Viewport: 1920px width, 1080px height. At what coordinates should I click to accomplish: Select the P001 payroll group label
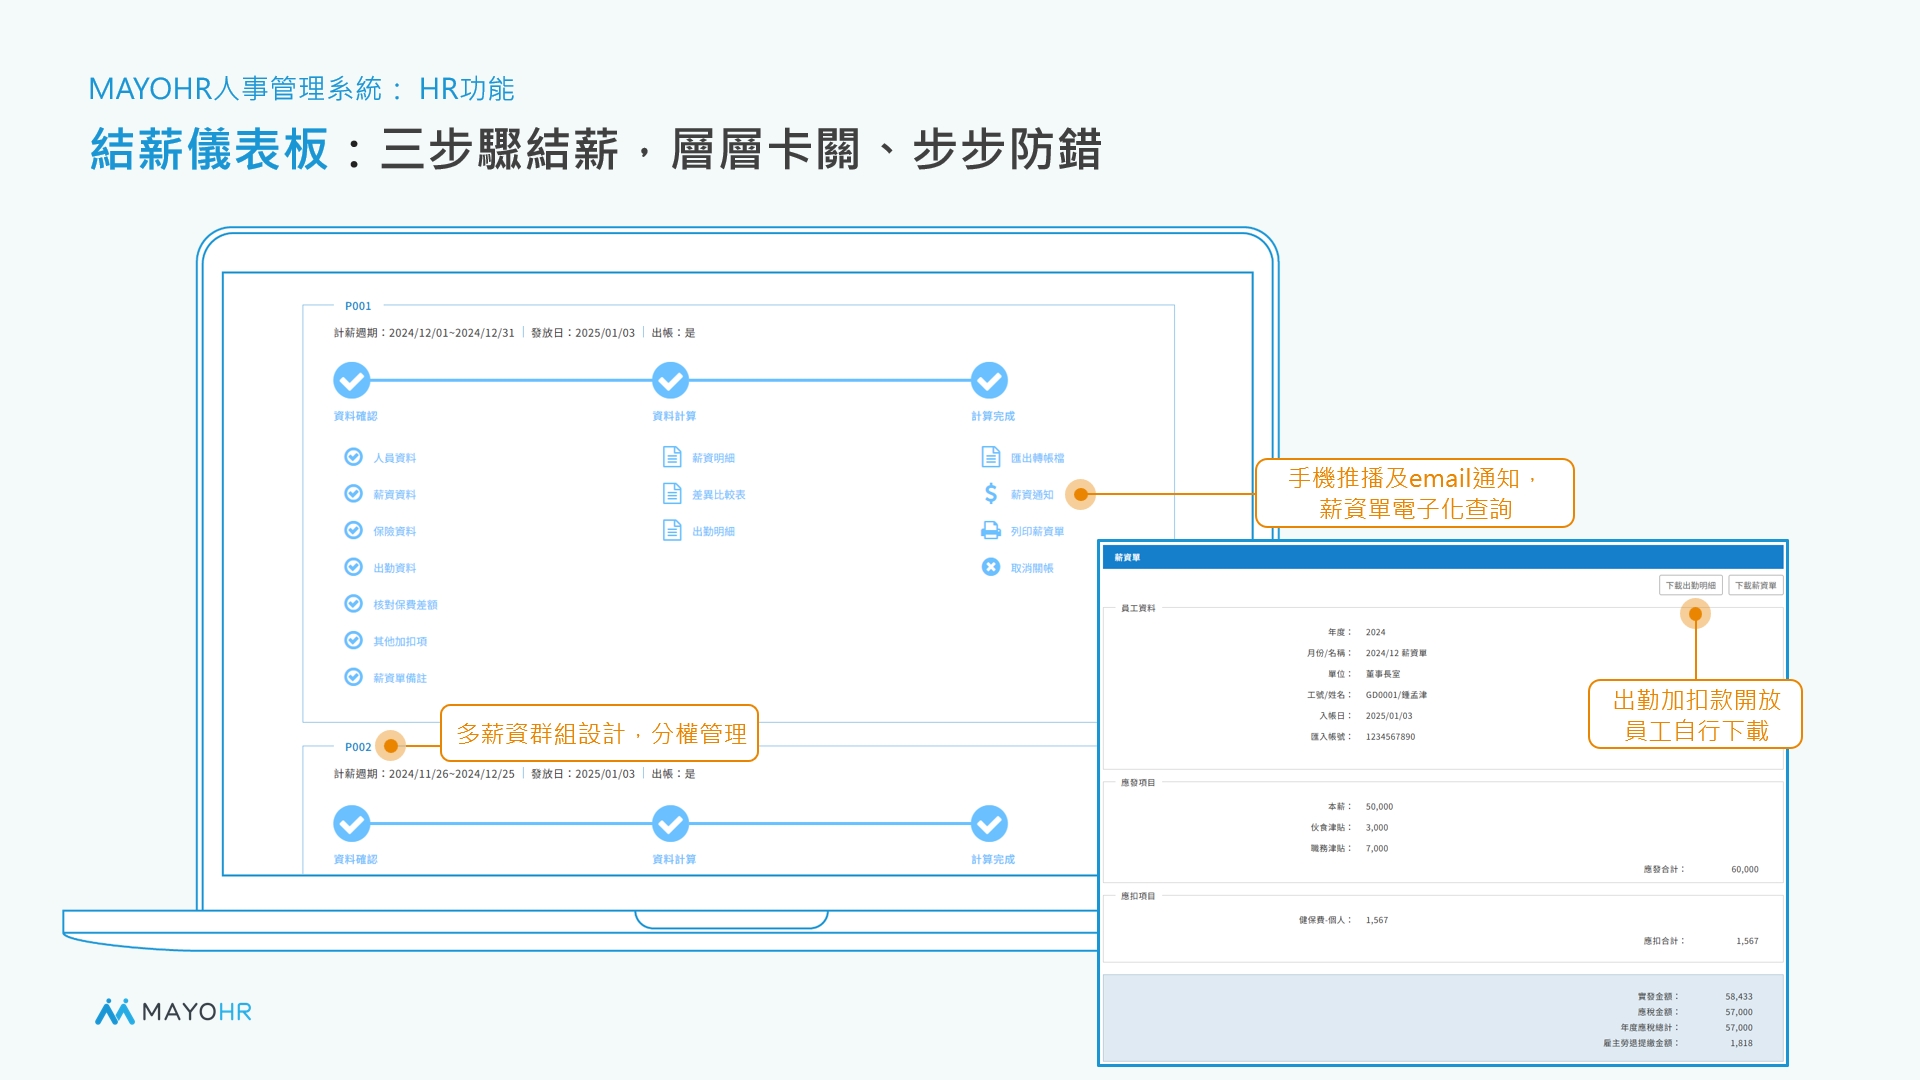tap(358, 306)
